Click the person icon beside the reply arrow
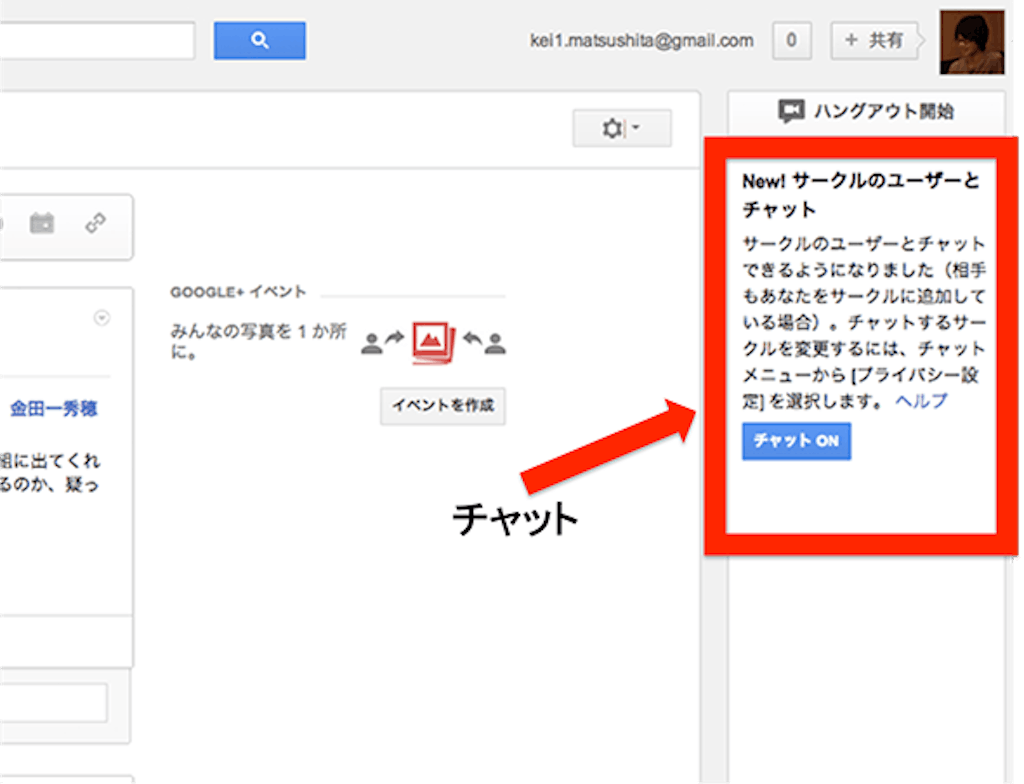The width and height of the screenshot is (1024, 784). coord(495,343)
